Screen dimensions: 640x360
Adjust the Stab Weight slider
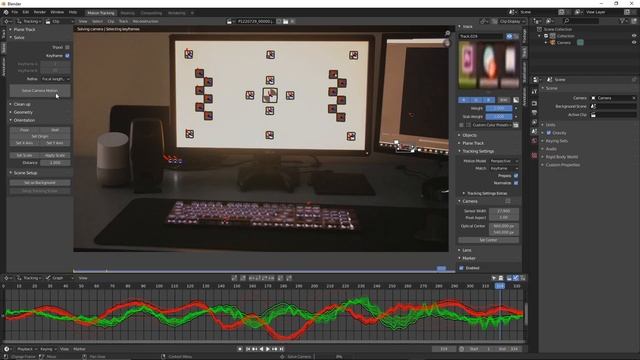pyautogui.click(x=499, y=117)
